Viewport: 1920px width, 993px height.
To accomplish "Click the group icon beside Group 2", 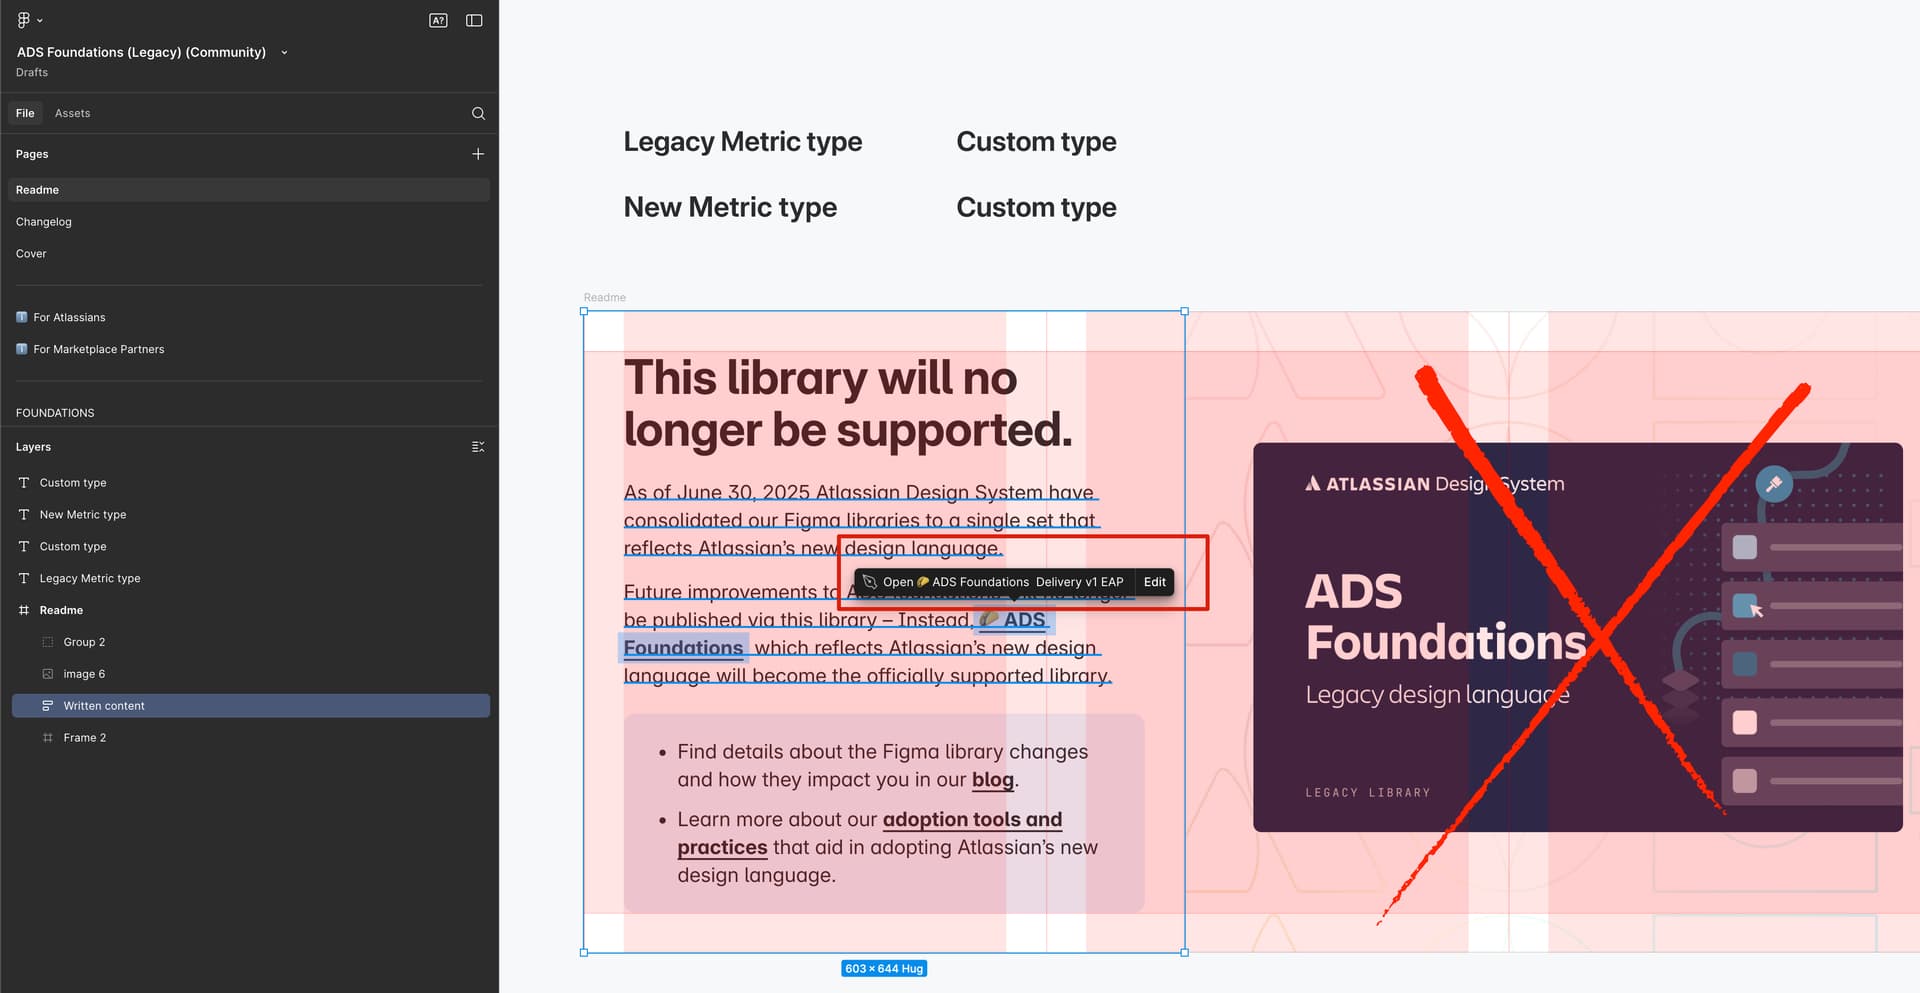I will [x=48, y=642].
